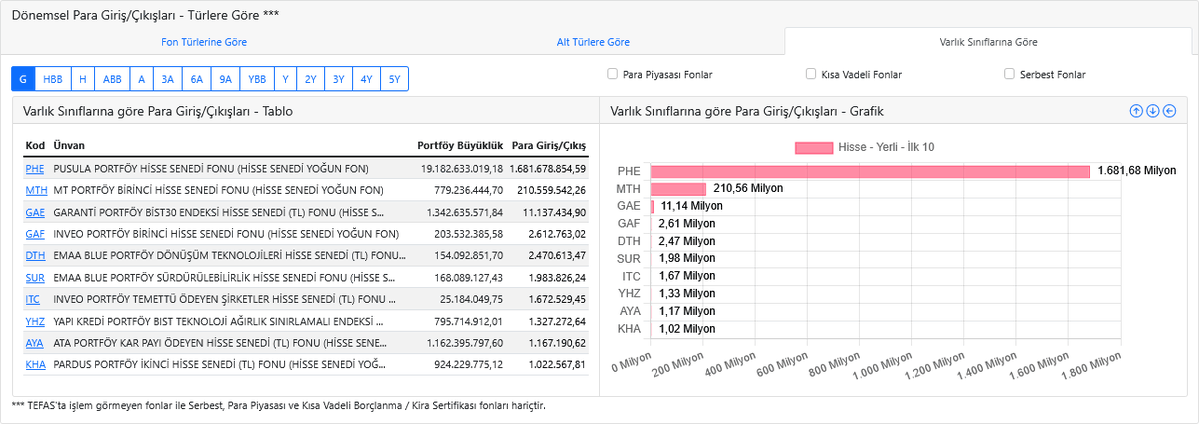
Task: Click the up arrow chart icon
Action: 1136,112
